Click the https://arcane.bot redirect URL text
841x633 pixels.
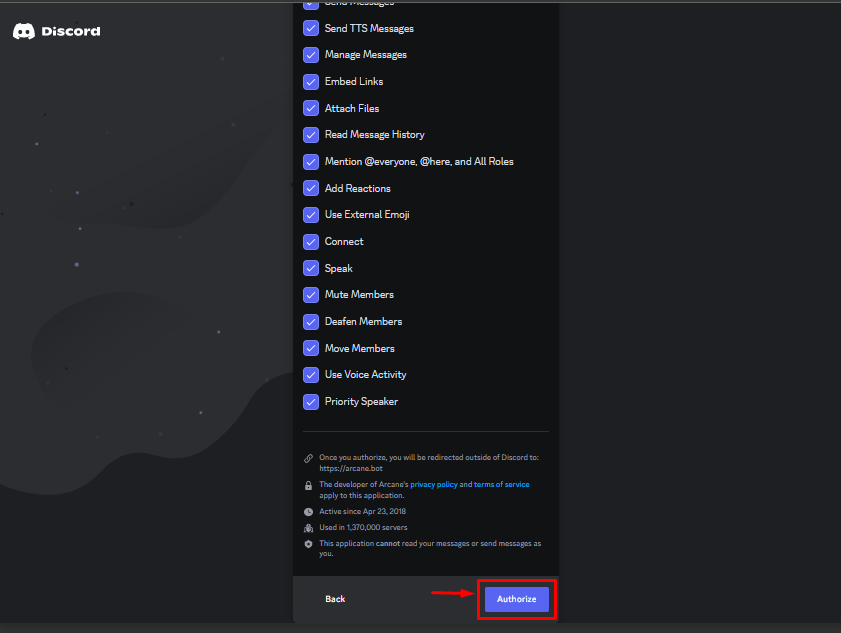click(x=351, y=468)
